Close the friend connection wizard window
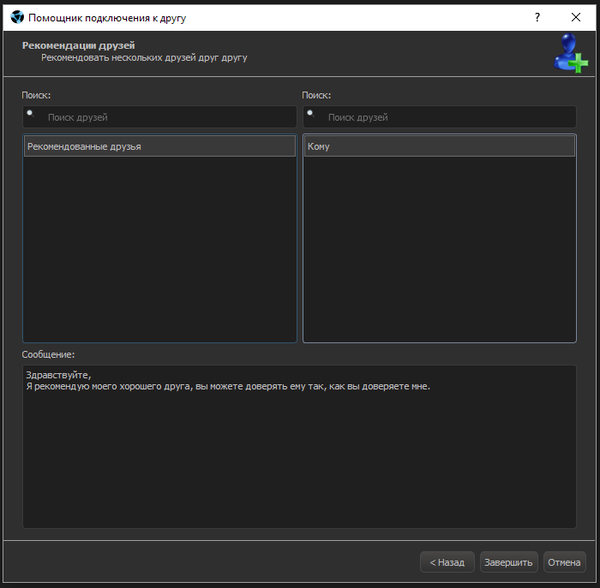This screenshot has width=600, height=588. pyautogui.click(x=576, y=18)
